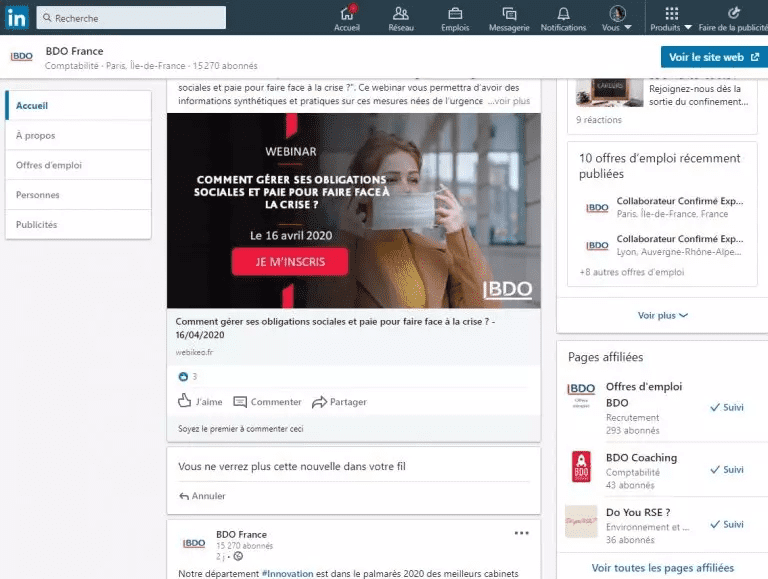Click BDO Coaching page name
The width and height of the screenshot is (768, 579).
641,458
